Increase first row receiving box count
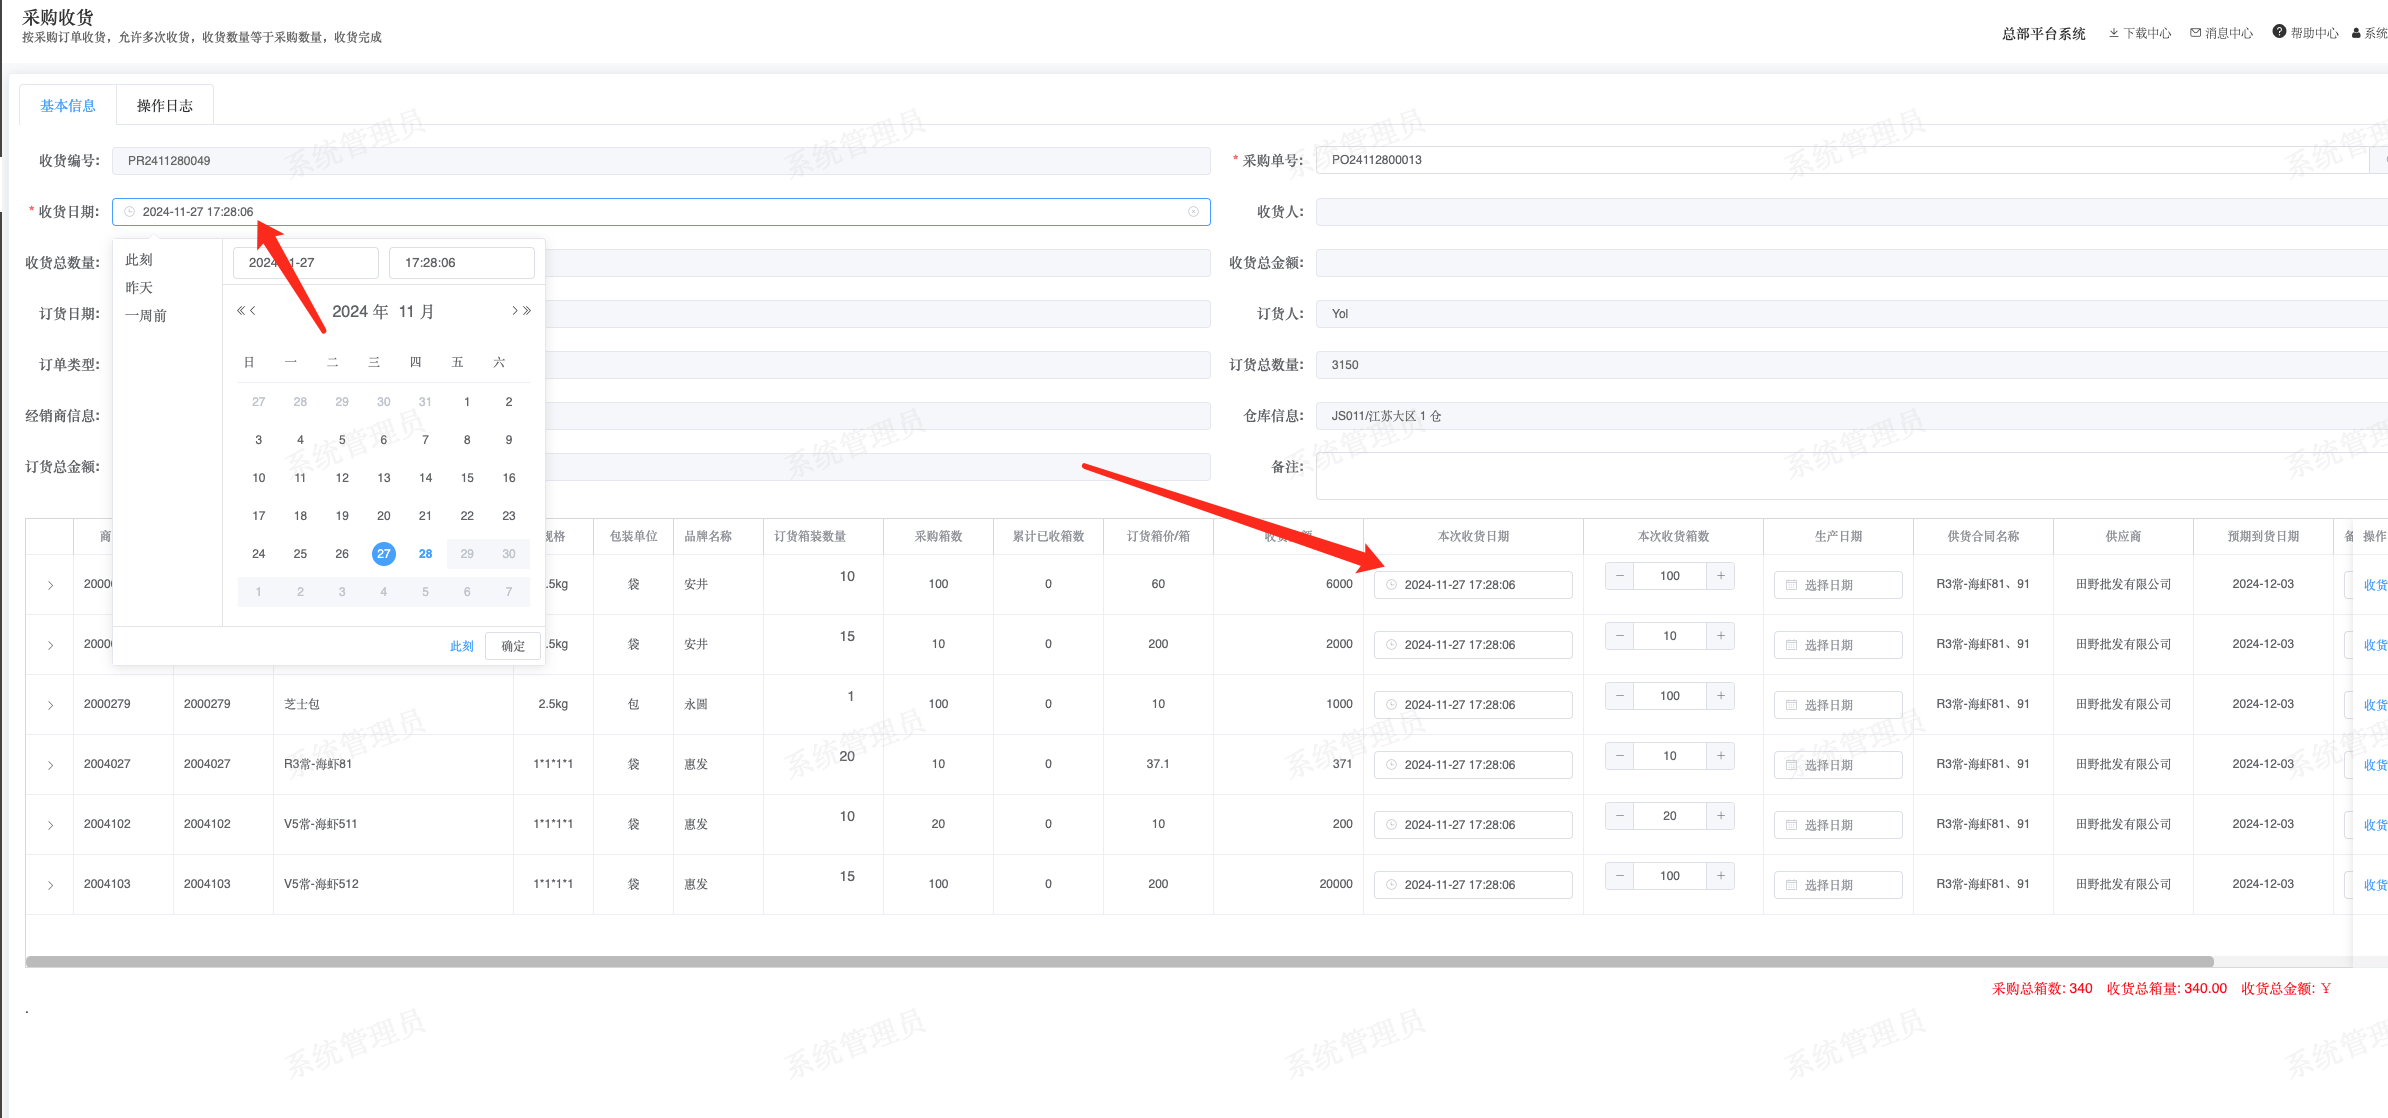This screenshot has height=1118, width=2388. [x=1720, y=576]
